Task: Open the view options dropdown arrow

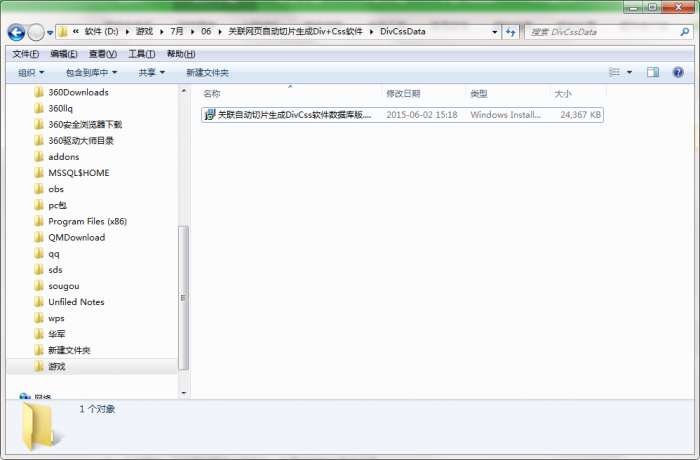Action: point(629,72)
